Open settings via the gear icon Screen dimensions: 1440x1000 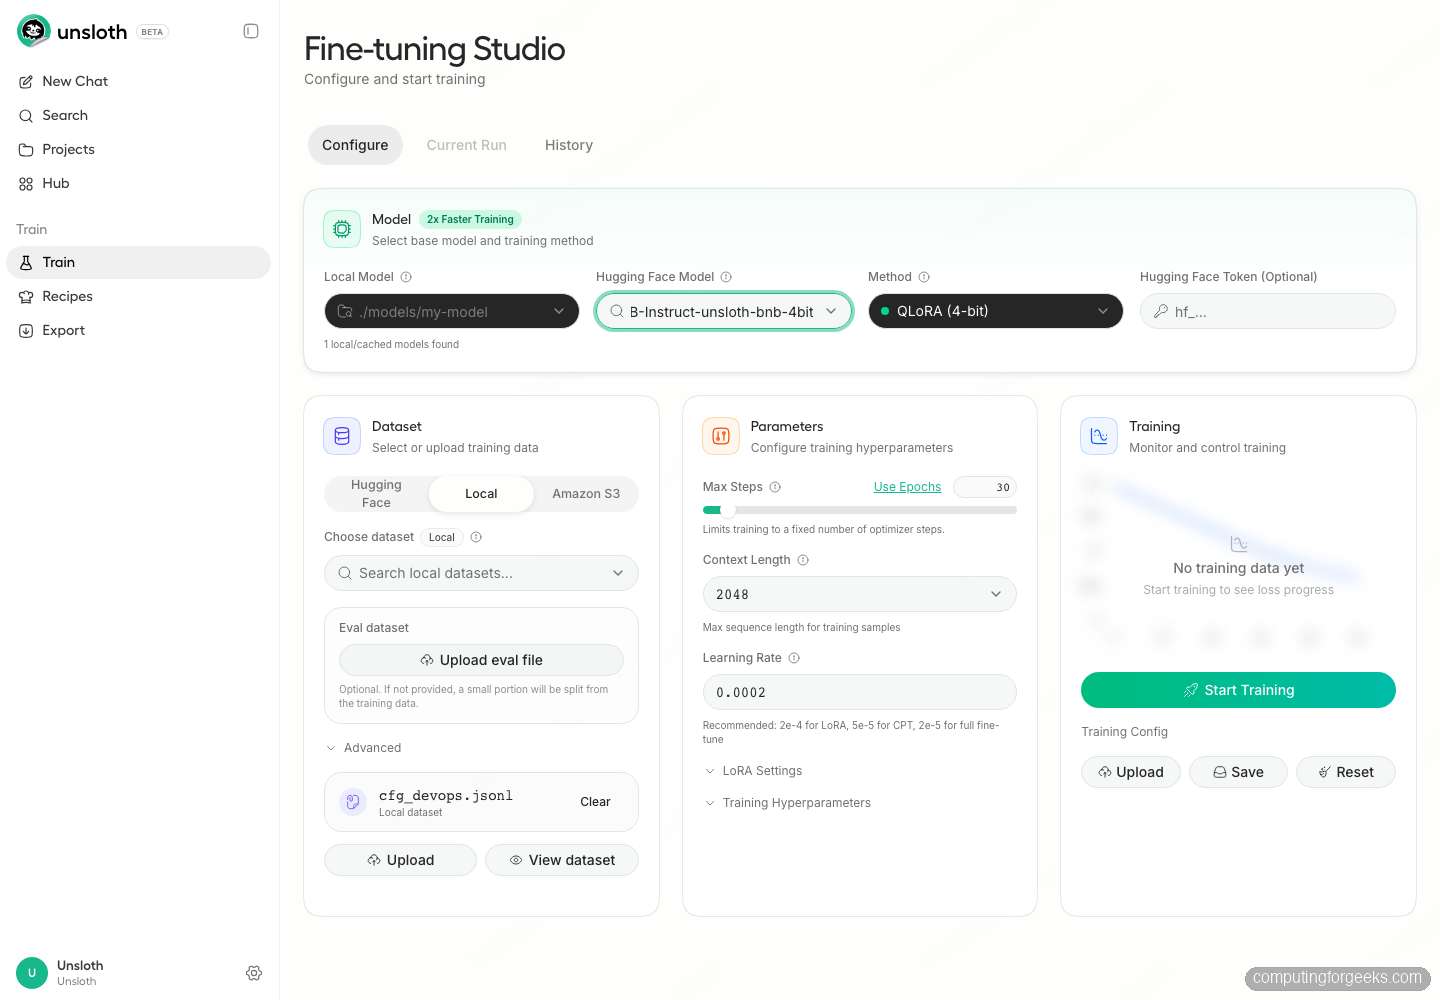click(254, 973)
